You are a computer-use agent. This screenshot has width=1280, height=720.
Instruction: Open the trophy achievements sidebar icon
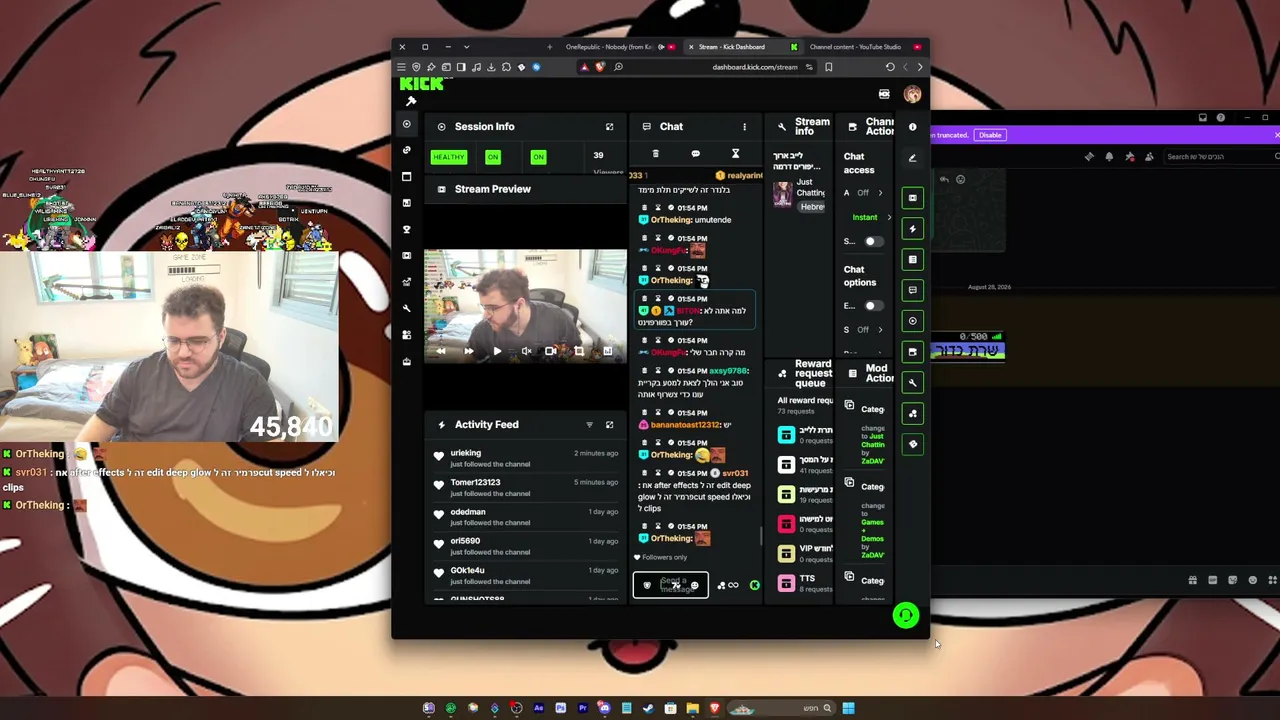(406, 229)
